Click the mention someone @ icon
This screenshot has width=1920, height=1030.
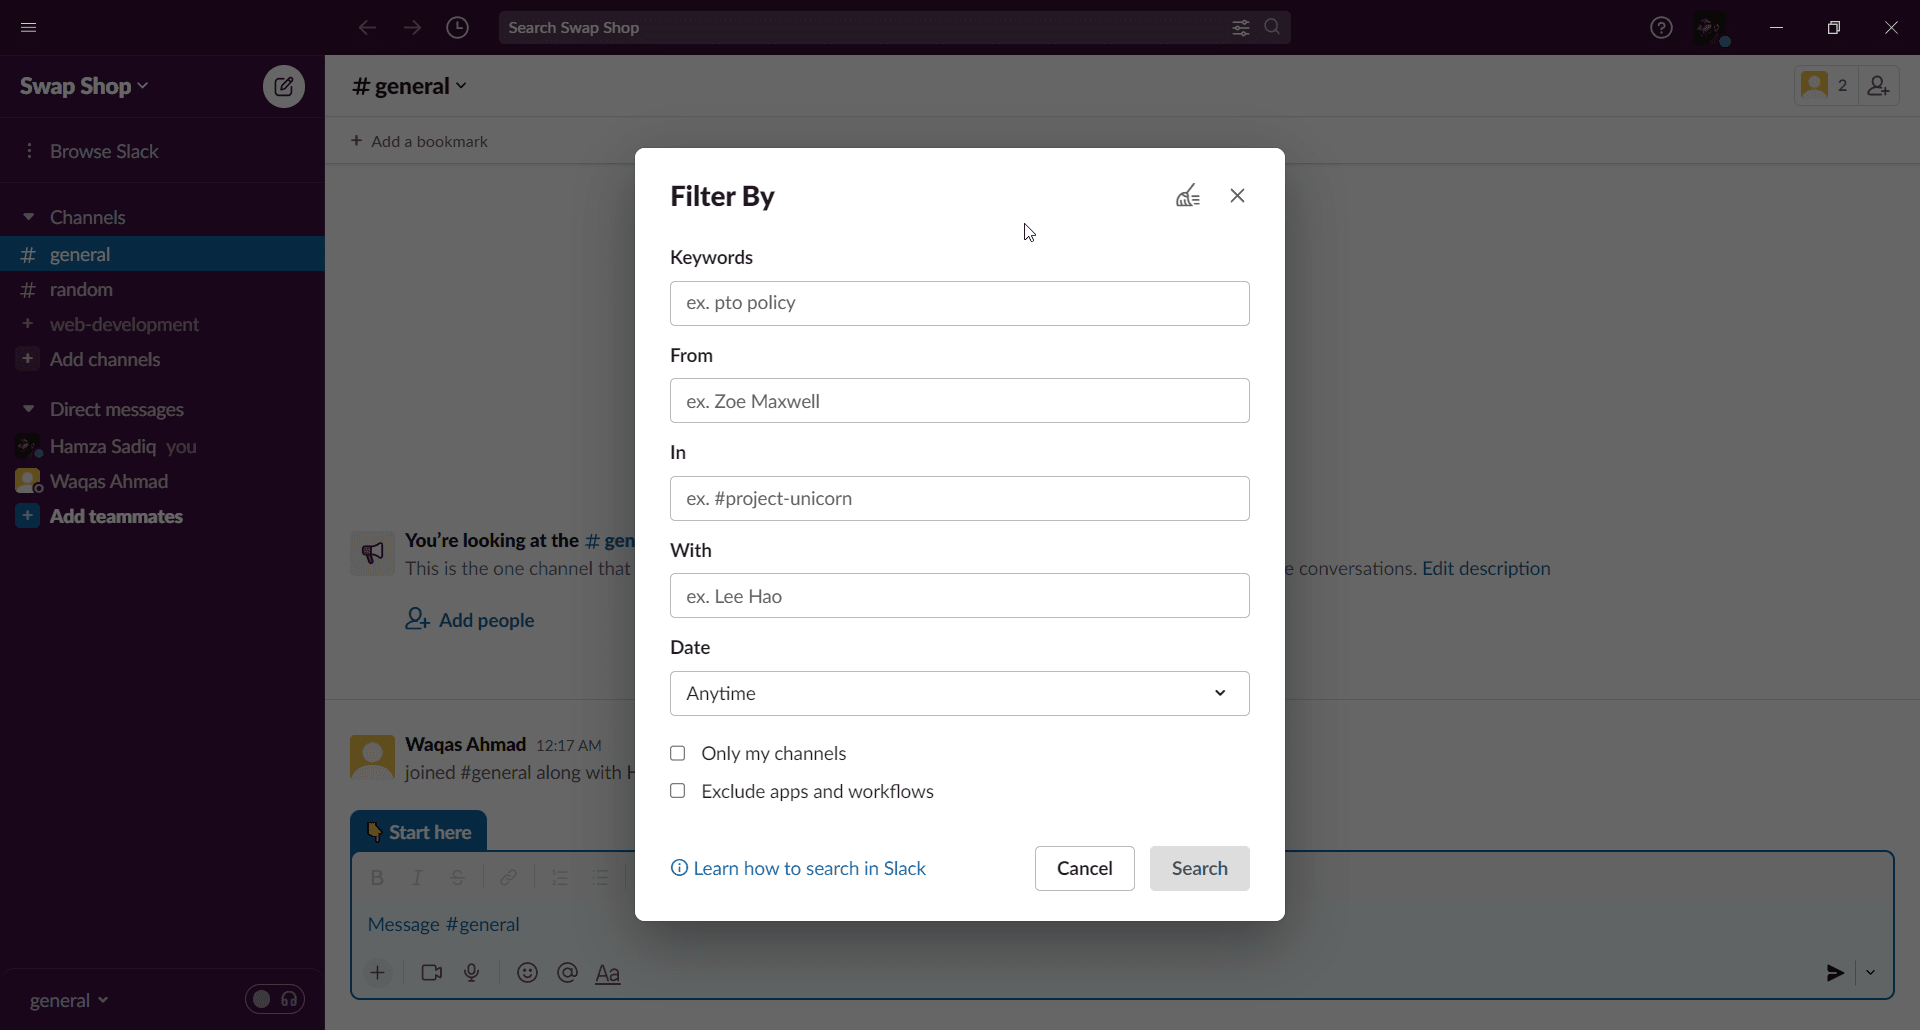click(568, 973)
